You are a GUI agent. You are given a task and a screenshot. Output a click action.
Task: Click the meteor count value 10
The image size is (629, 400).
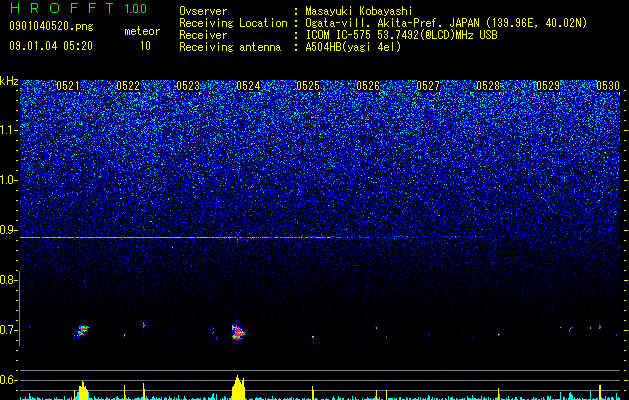tap(145, 46)
